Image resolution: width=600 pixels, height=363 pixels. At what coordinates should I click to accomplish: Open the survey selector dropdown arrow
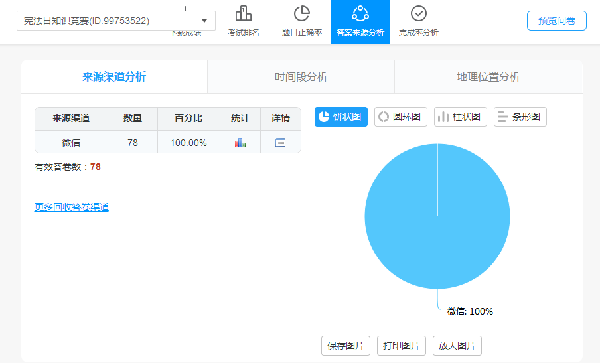204,21
